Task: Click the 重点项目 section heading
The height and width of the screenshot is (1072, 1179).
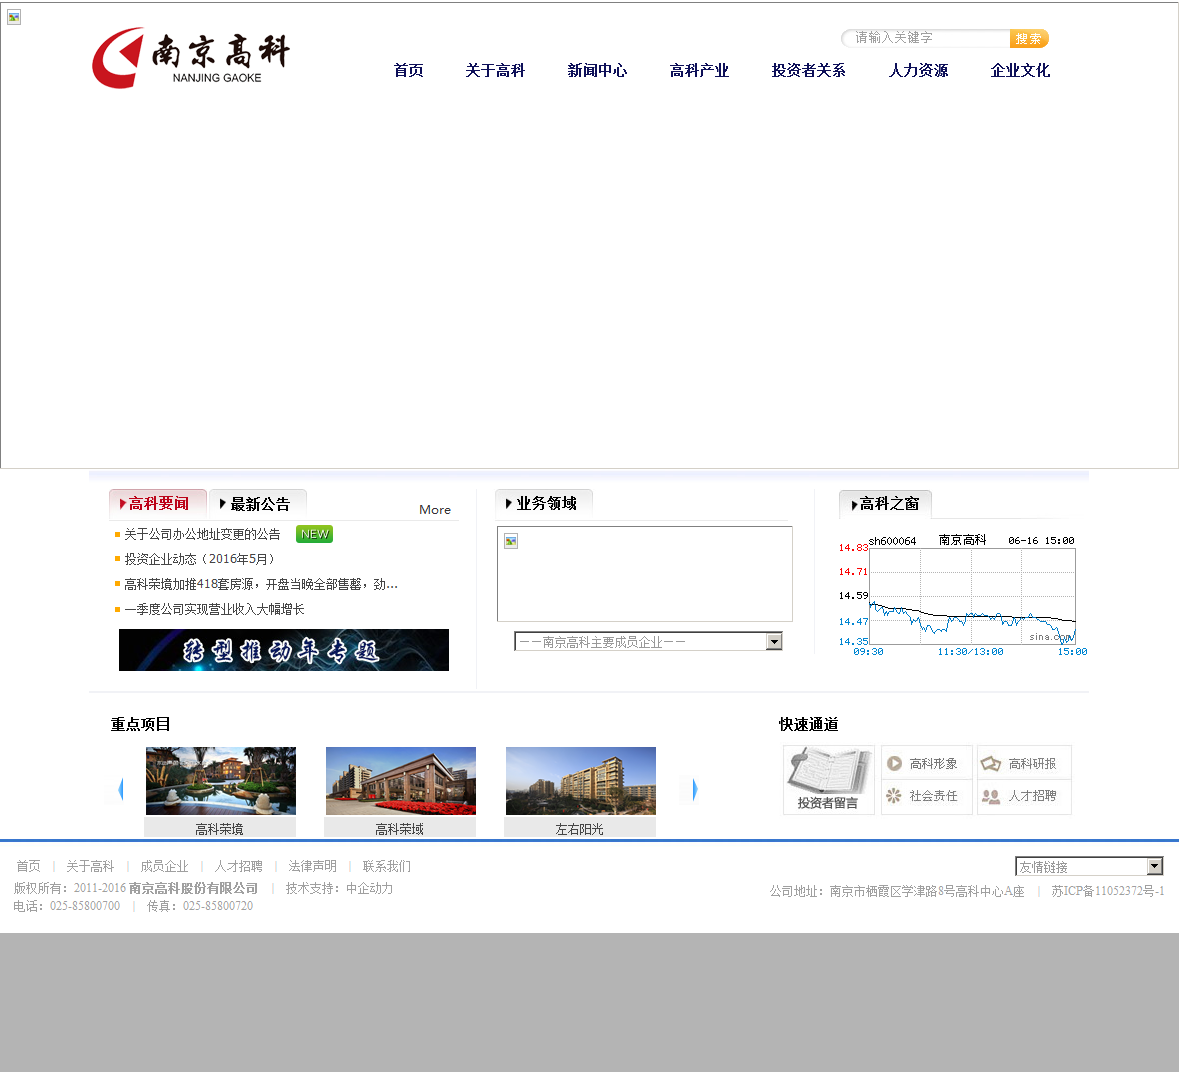Action: point(141,724)
